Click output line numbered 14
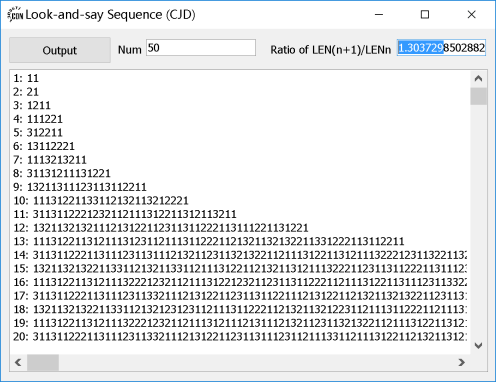496x382 pixels. [240, 255]
